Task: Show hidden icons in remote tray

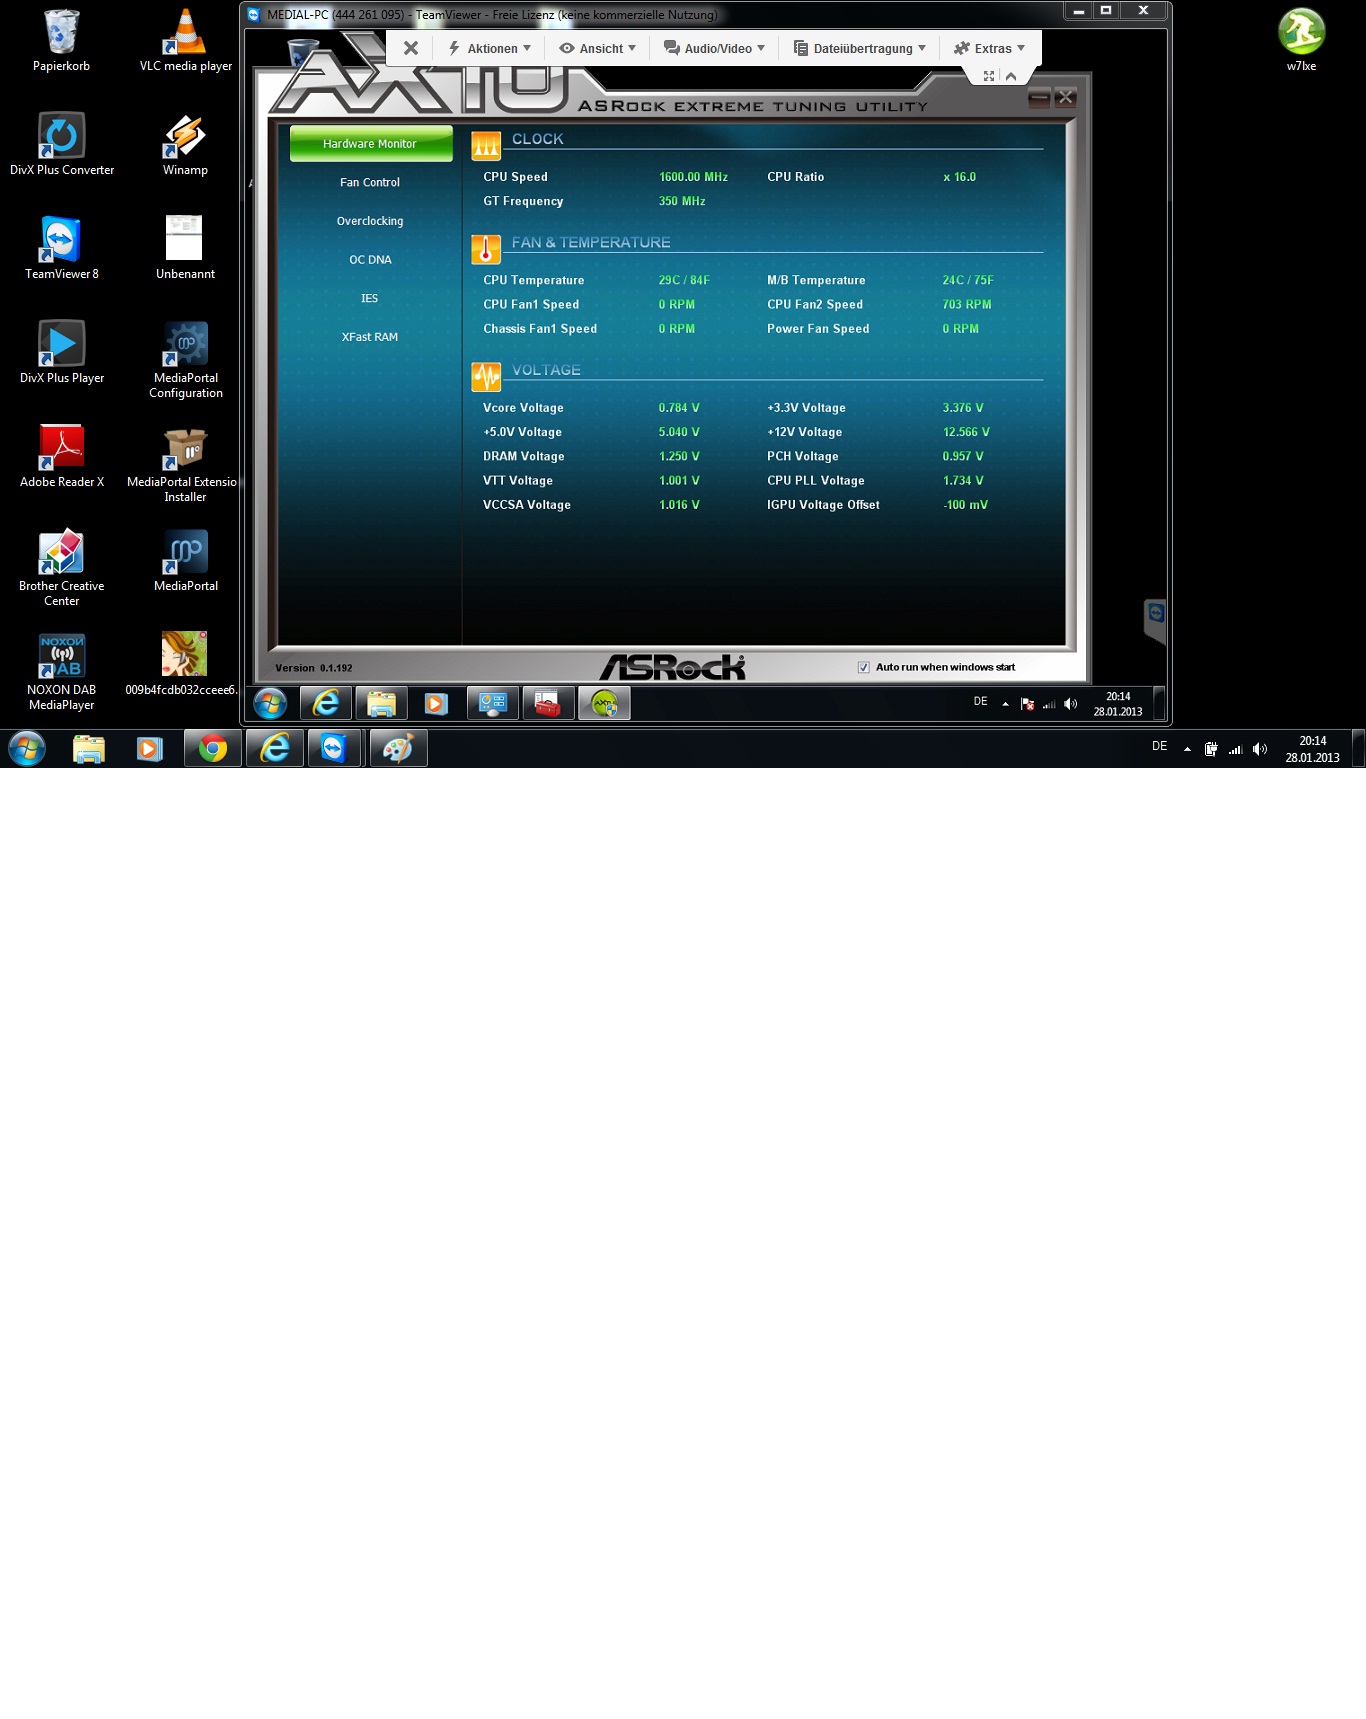Action: [1005, 704]
